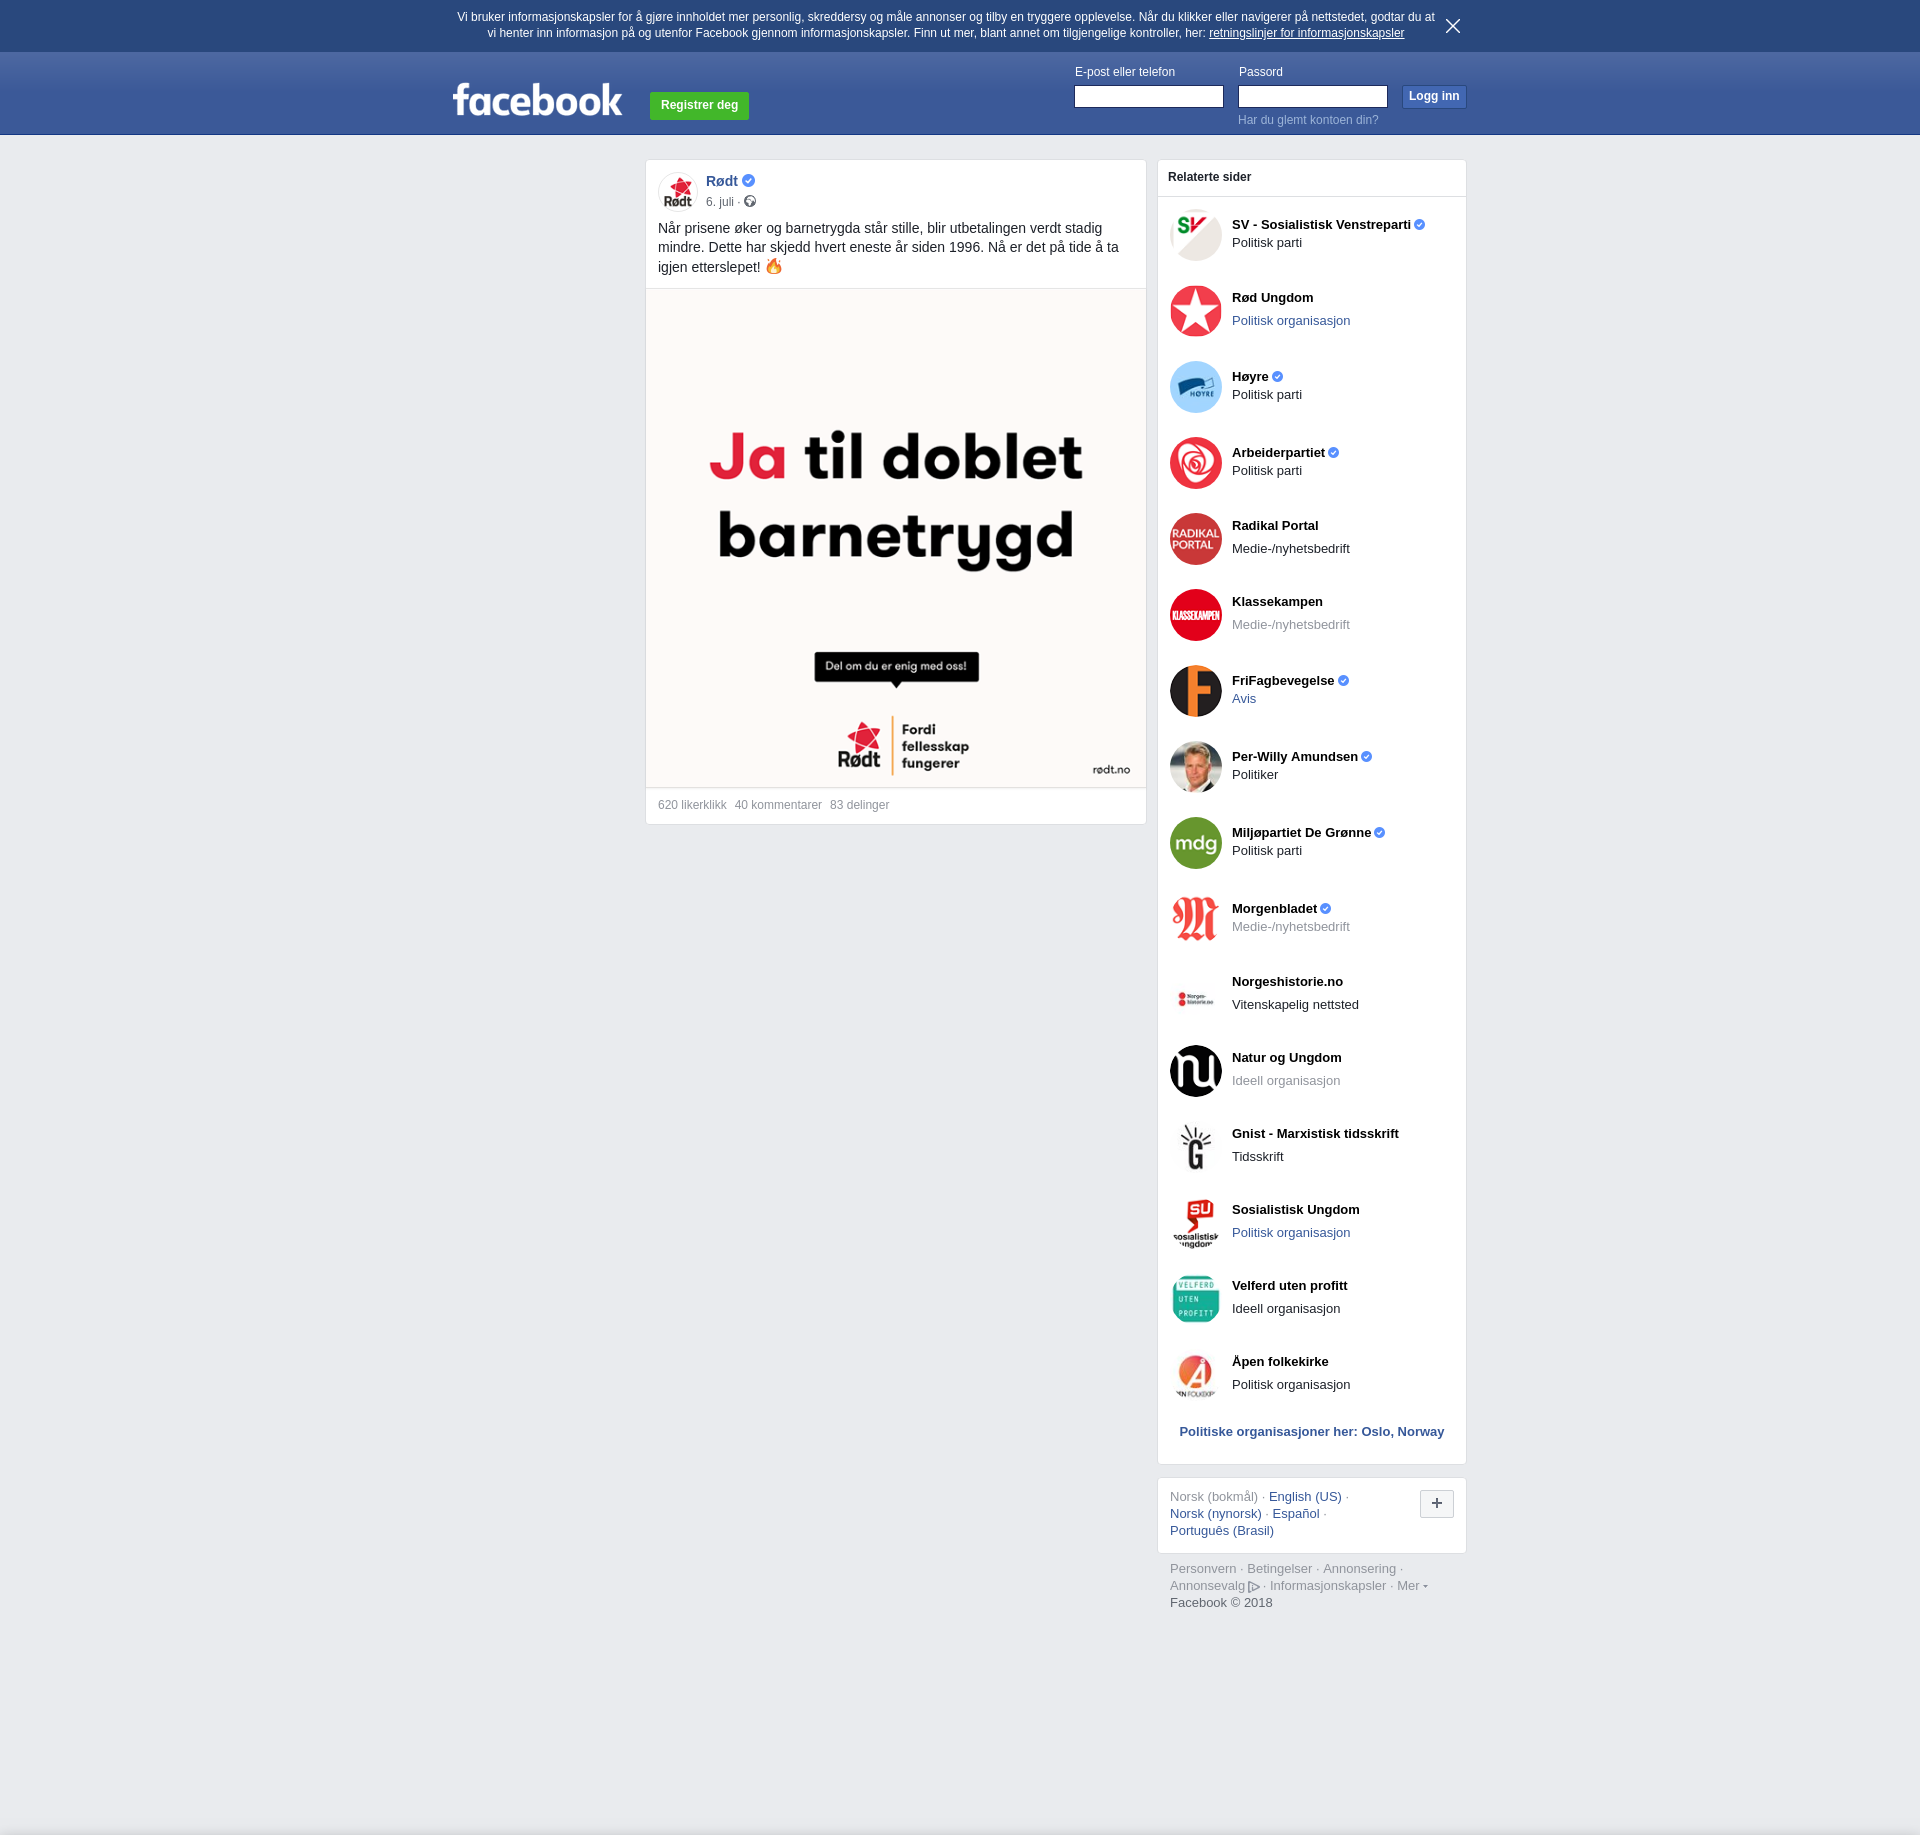The width and height of the screenshot is (1920, 1835).
Task: Open the Høyre page name
Action: click(1250, 377)
